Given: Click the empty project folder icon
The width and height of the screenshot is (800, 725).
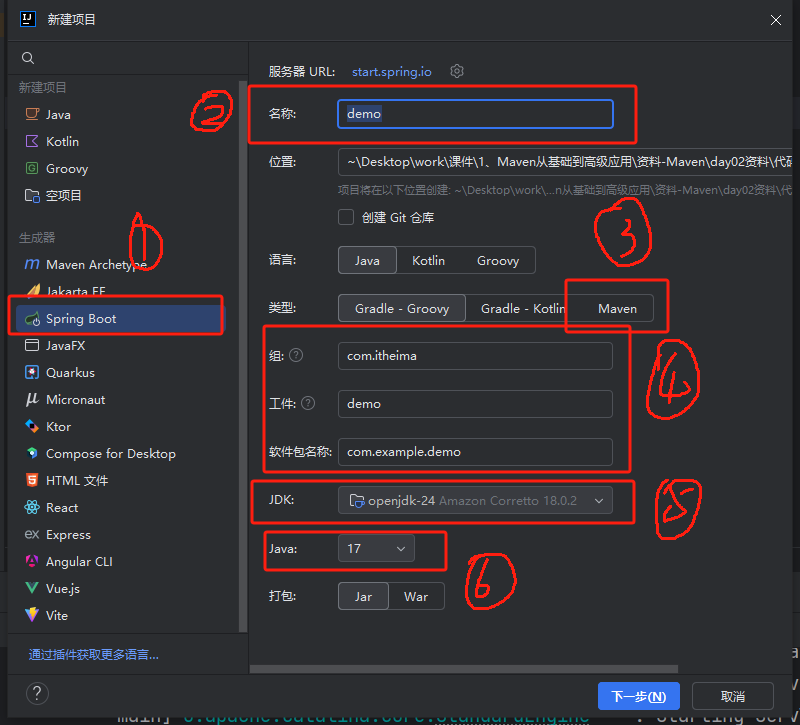Looking at the screenshot, I should 32,195.
